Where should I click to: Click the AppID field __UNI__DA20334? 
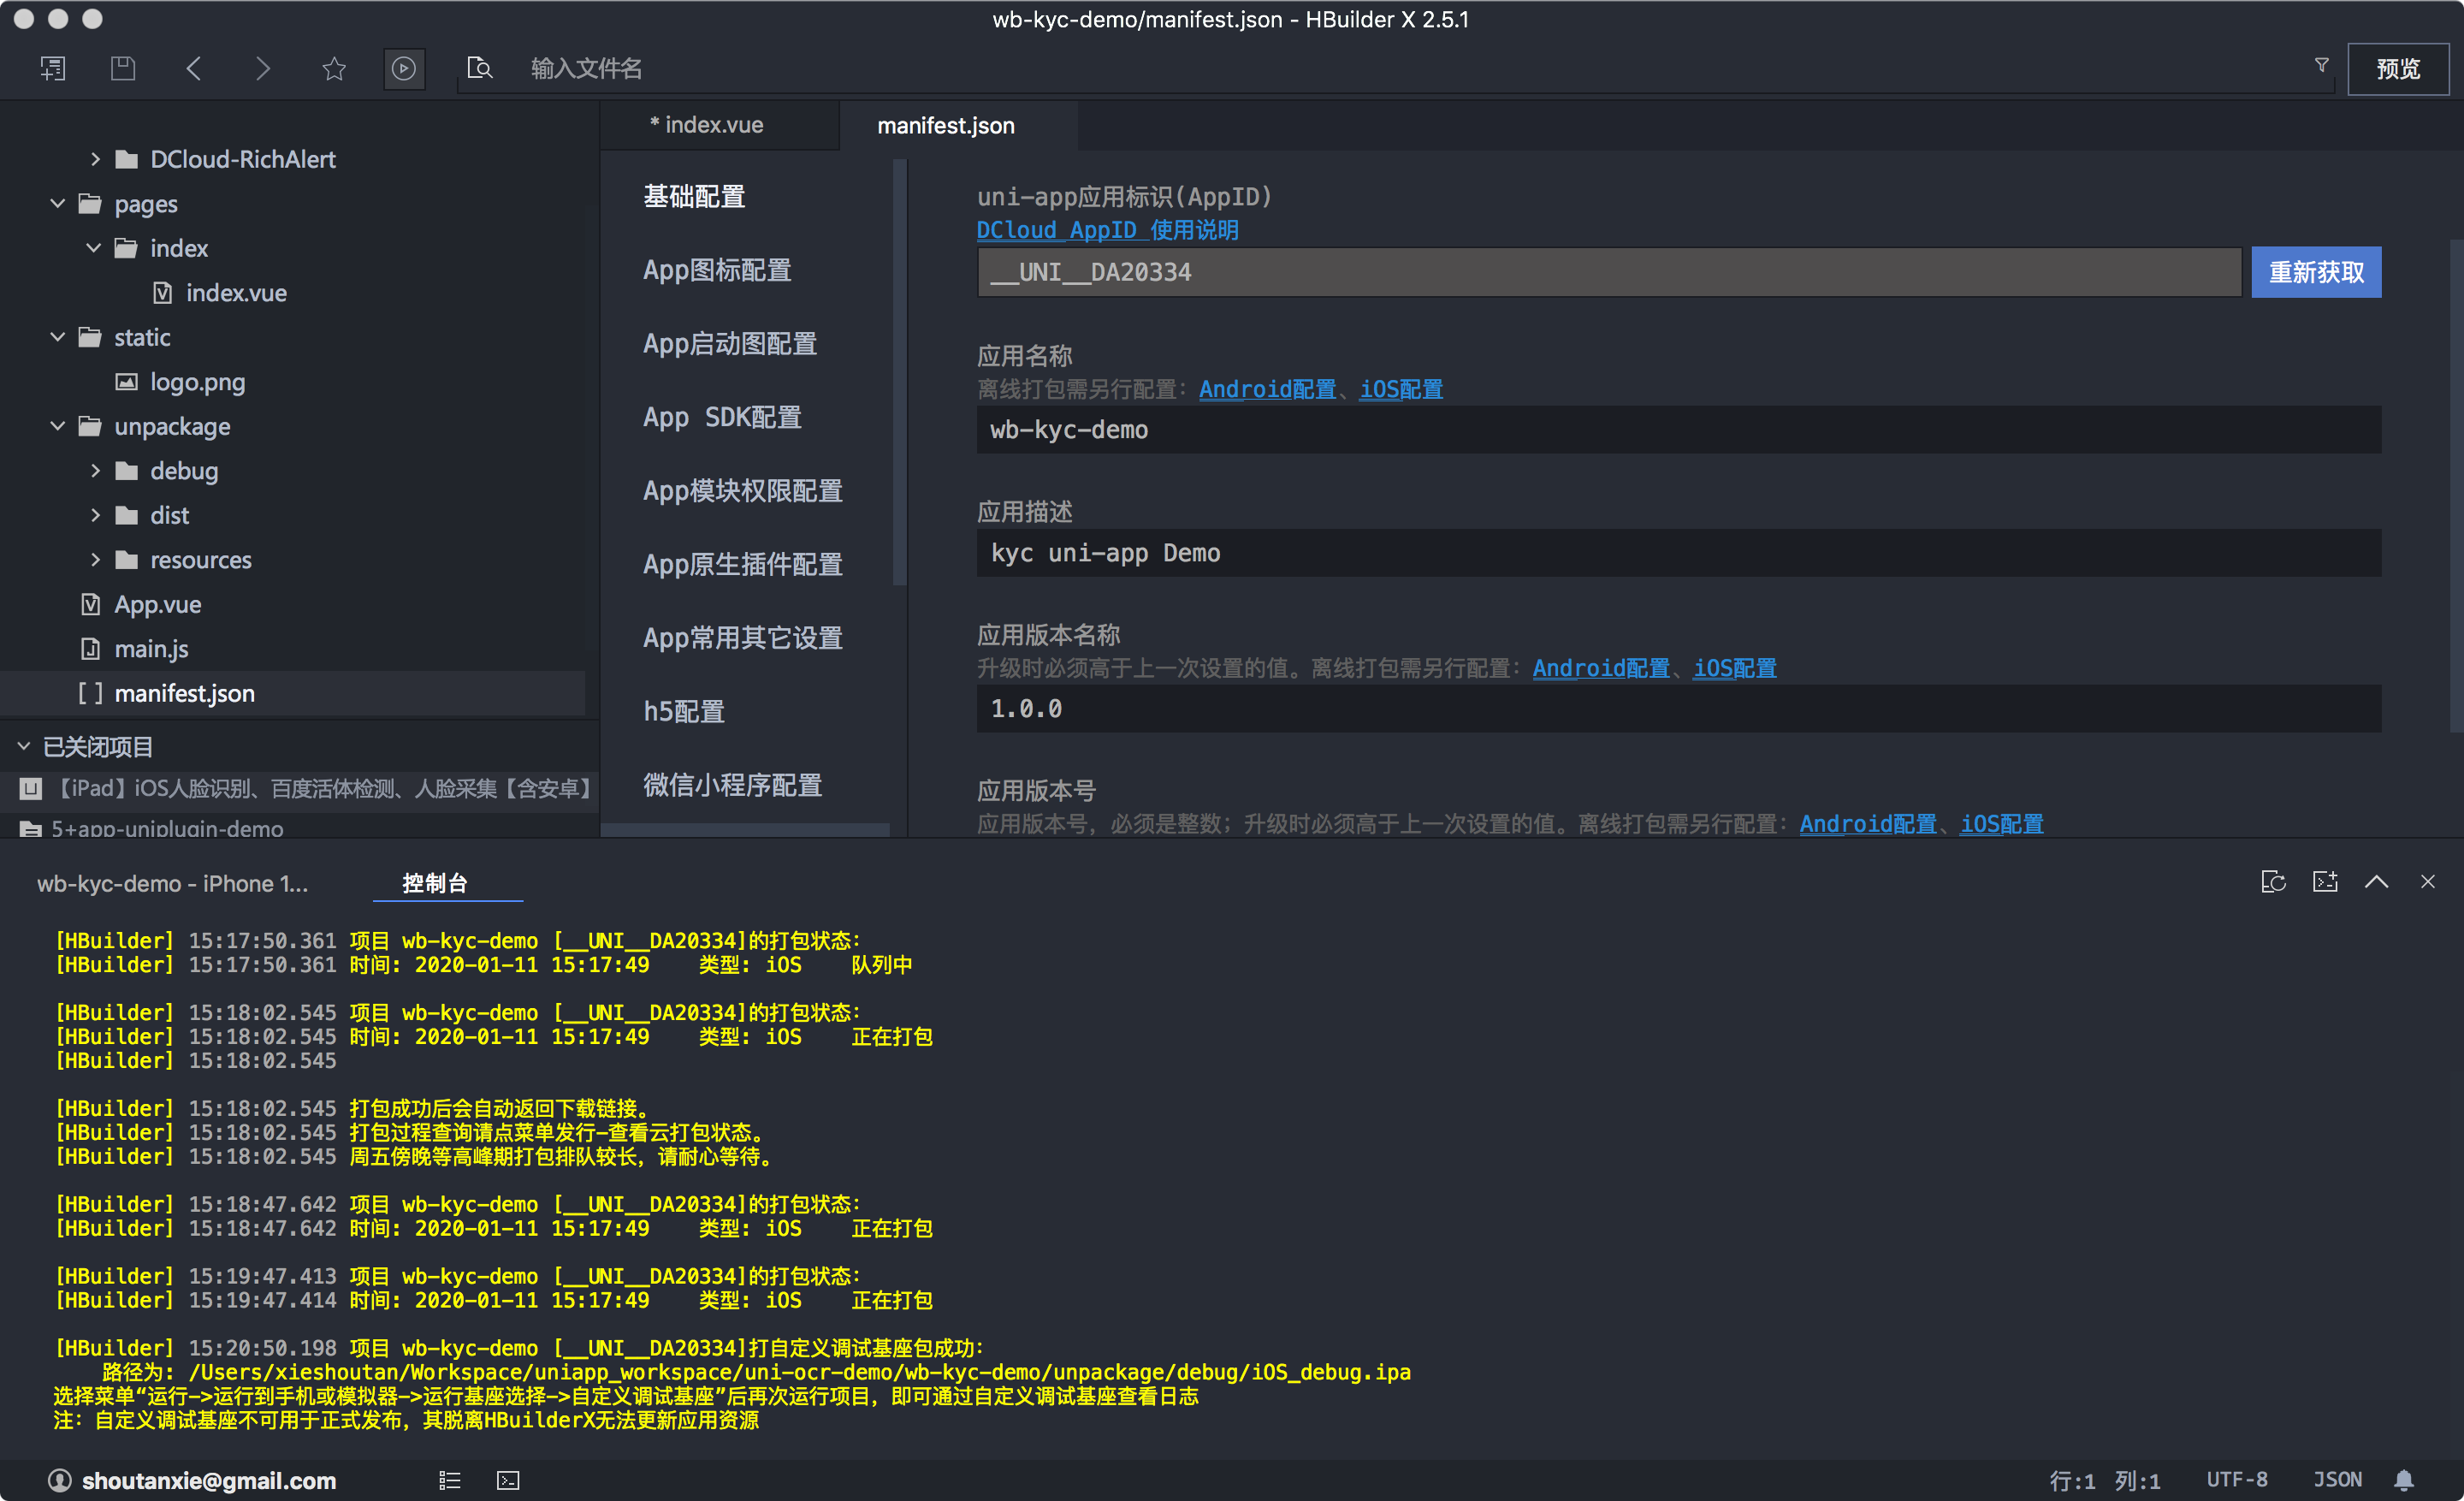(1609, 272)
